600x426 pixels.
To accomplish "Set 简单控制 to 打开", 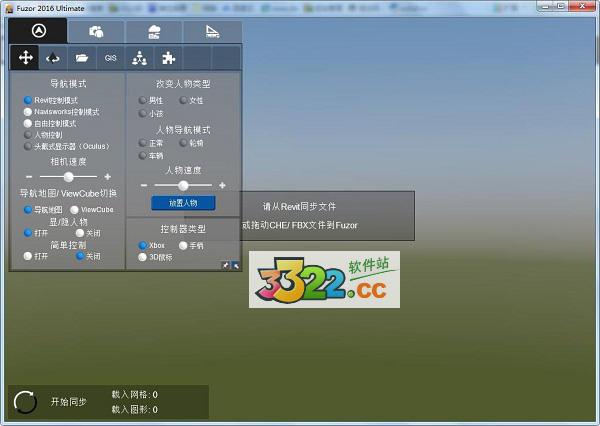I will pos(36,256).
